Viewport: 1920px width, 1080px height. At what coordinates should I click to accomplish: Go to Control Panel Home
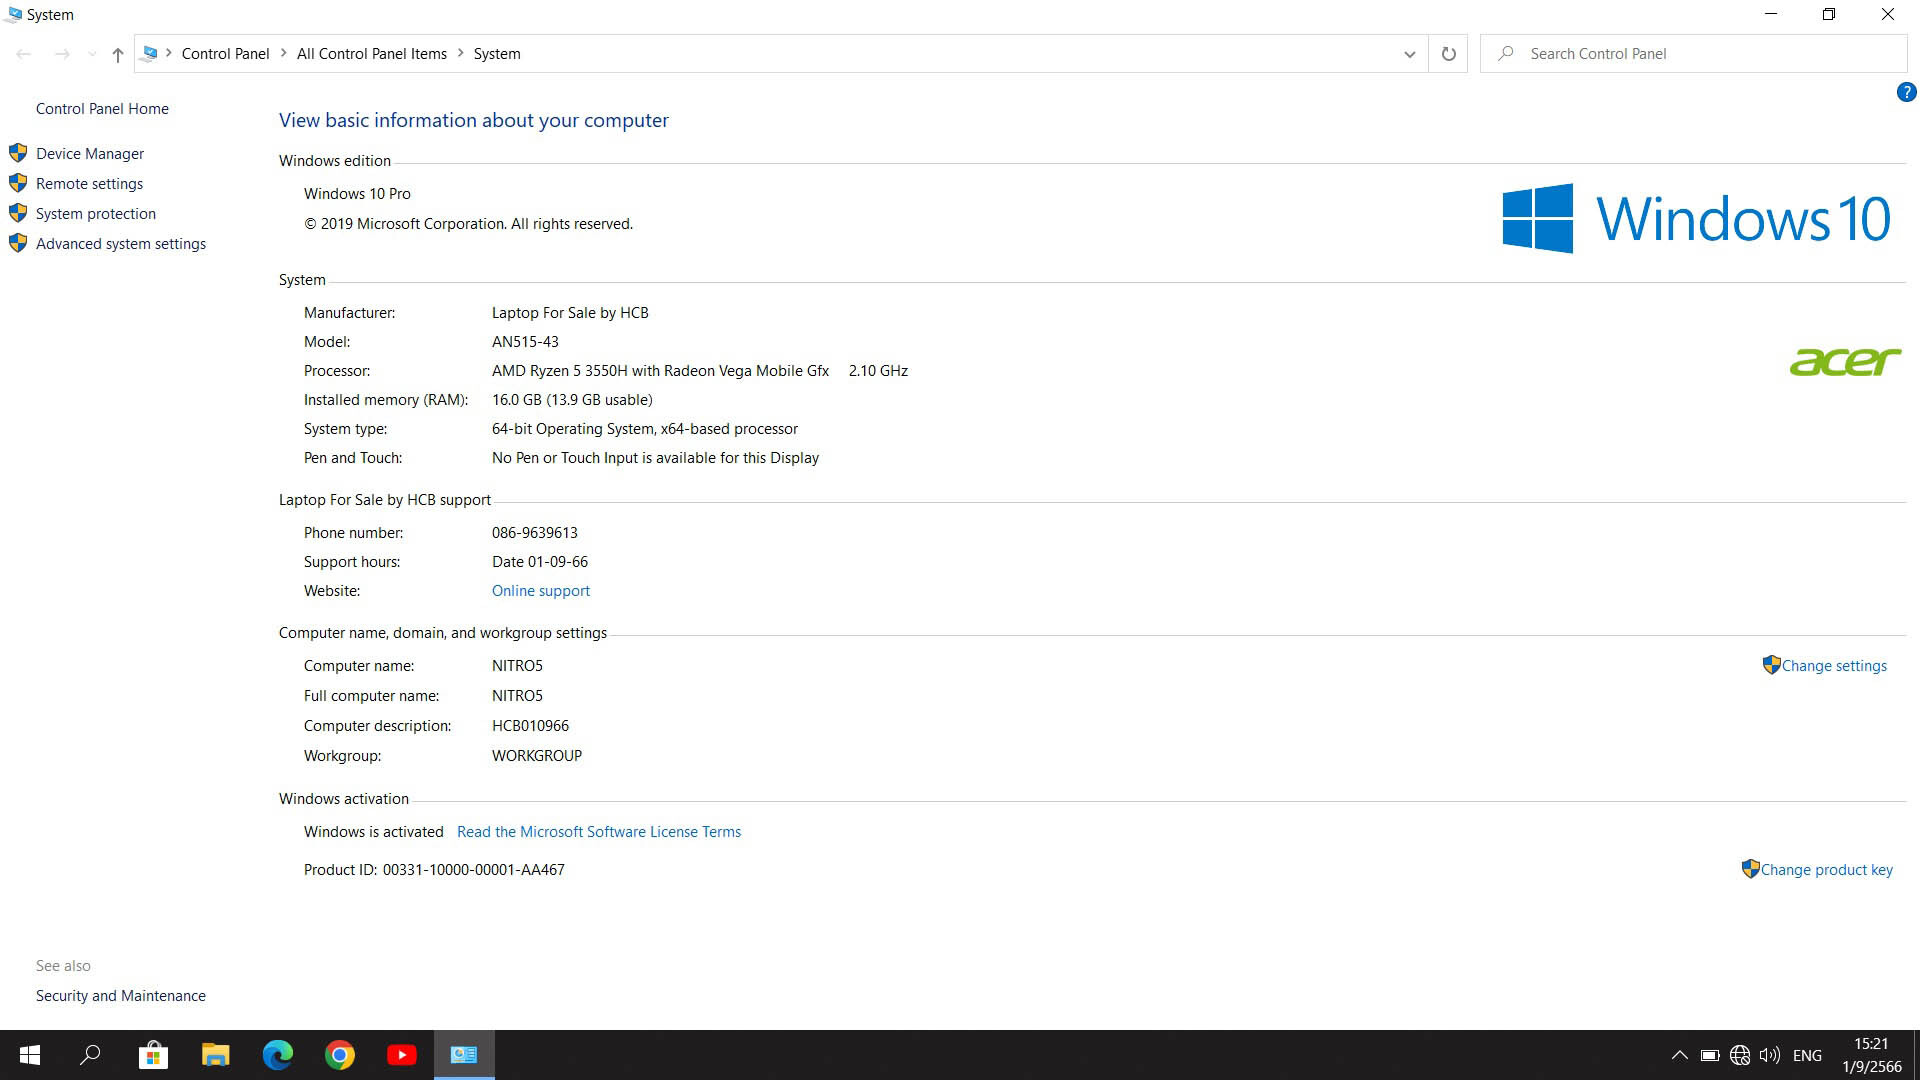(x=102, y=108)
